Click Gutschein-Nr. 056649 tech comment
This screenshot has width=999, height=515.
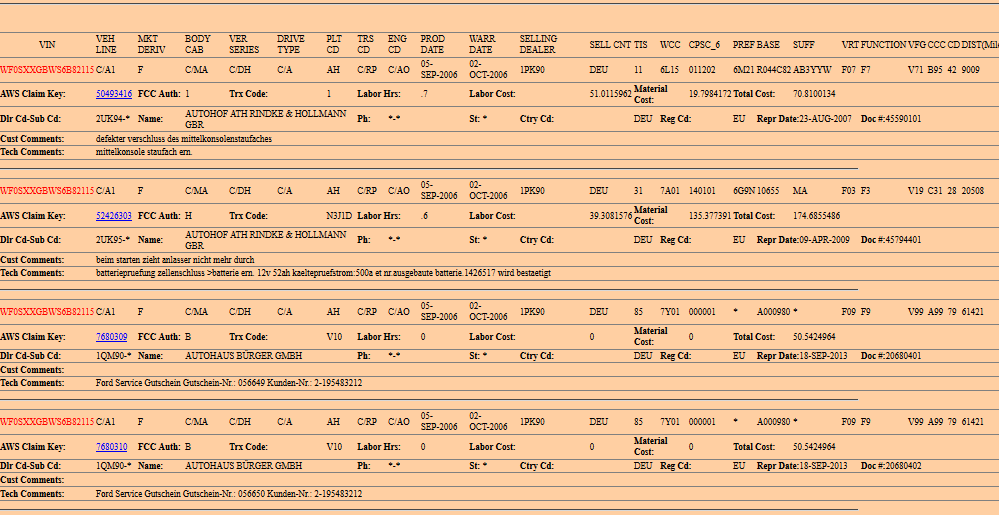point(228,383)
